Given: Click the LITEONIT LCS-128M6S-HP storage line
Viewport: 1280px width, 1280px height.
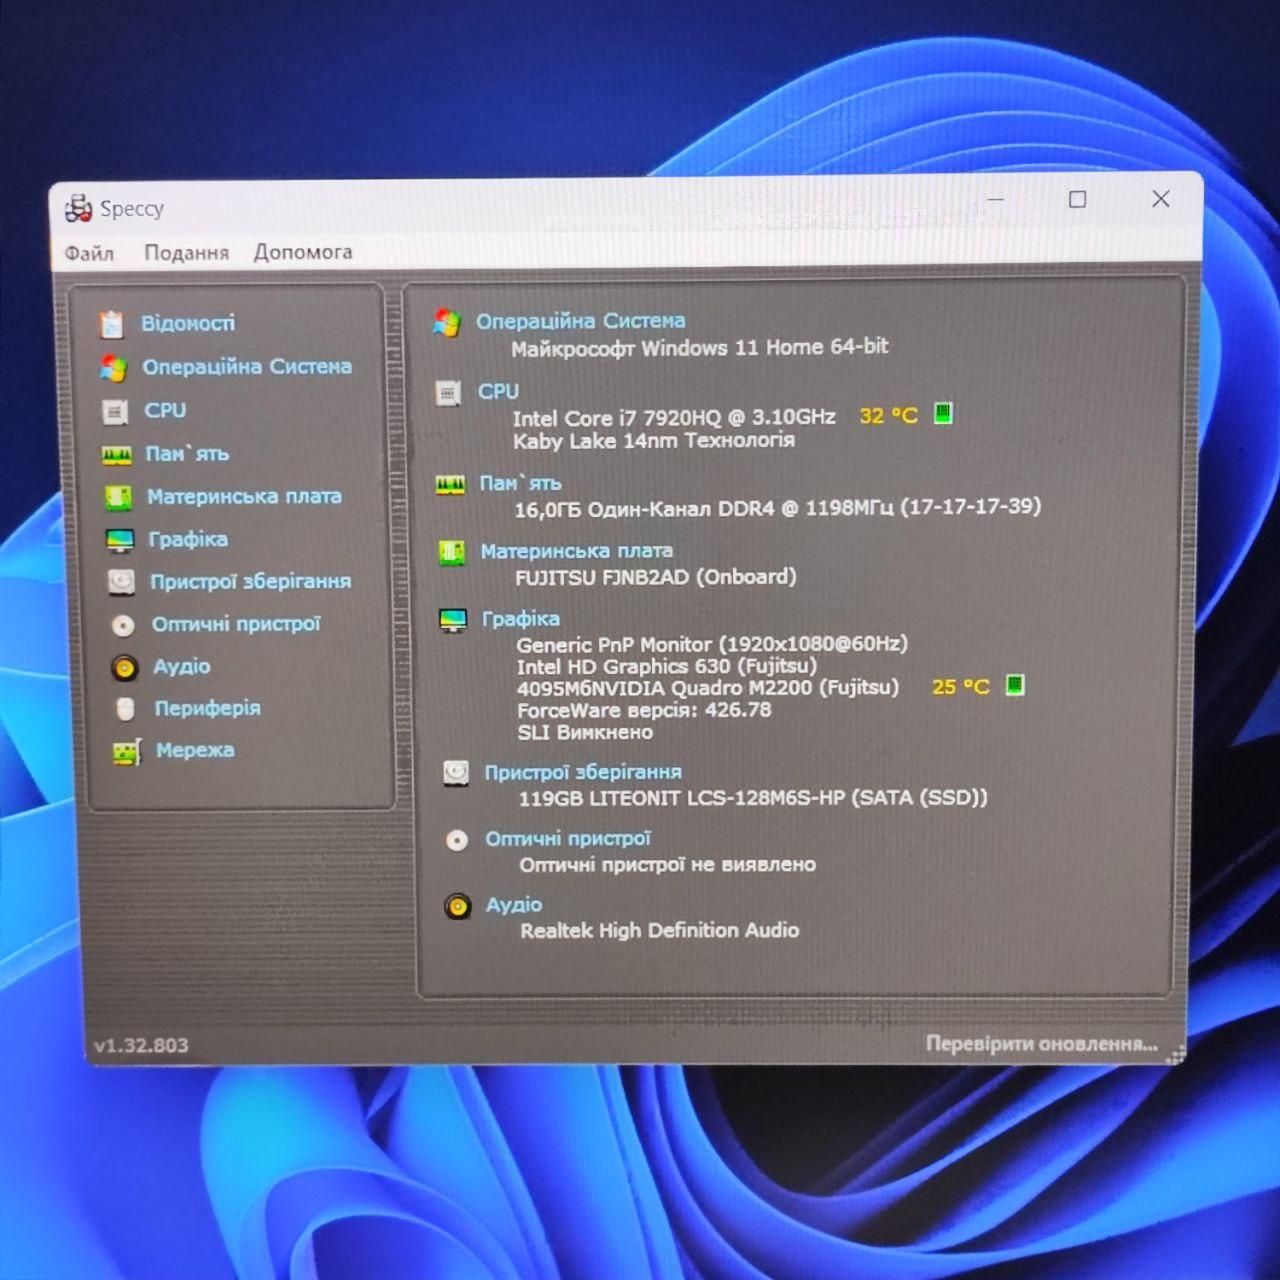Looking at the screenshot, I should tap(753, 798).
